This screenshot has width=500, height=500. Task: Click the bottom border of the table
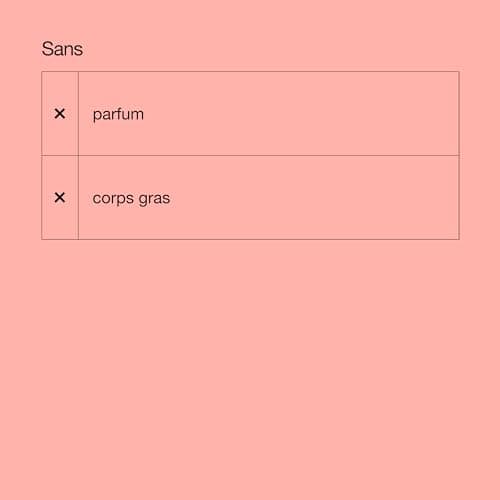point(250,239)
